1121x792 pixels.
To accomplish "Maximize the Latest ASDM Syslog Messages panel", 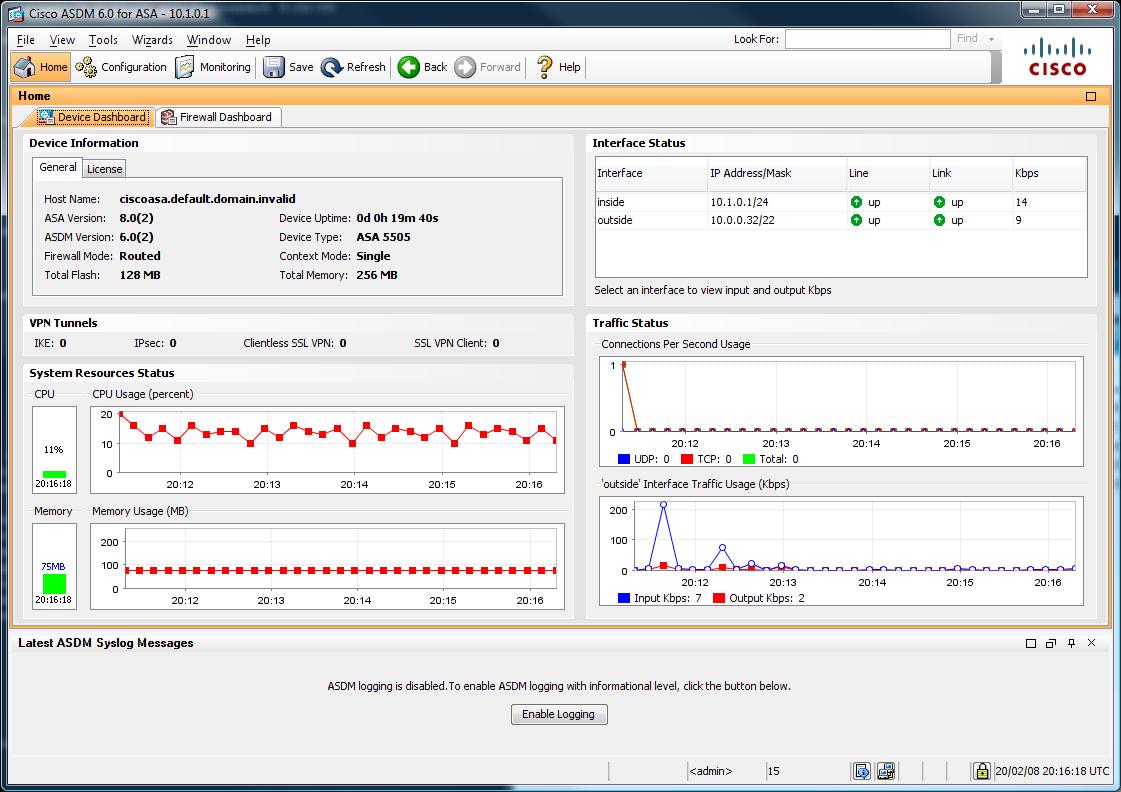I will click(1031, 643).
